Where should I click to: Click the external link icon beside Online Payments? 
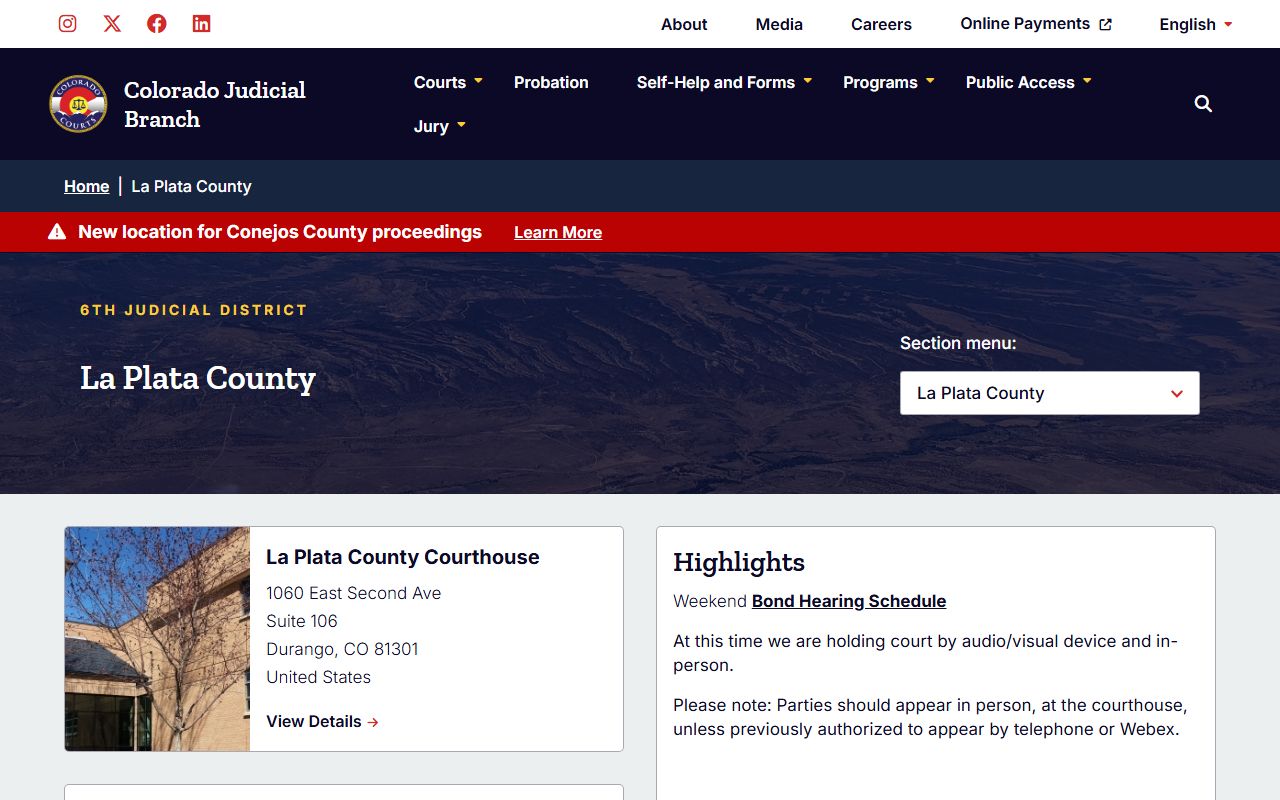click(1105, 25)
